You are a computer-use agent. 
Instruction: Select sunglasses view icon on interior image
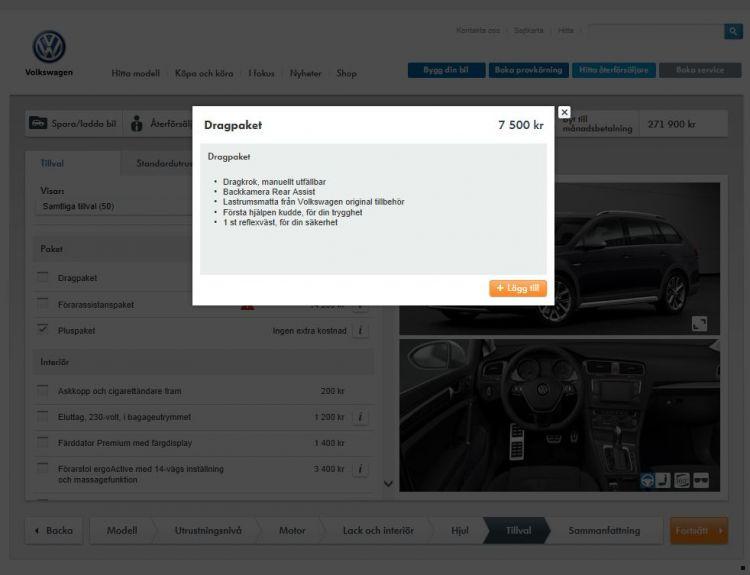(x=701, y=480)
